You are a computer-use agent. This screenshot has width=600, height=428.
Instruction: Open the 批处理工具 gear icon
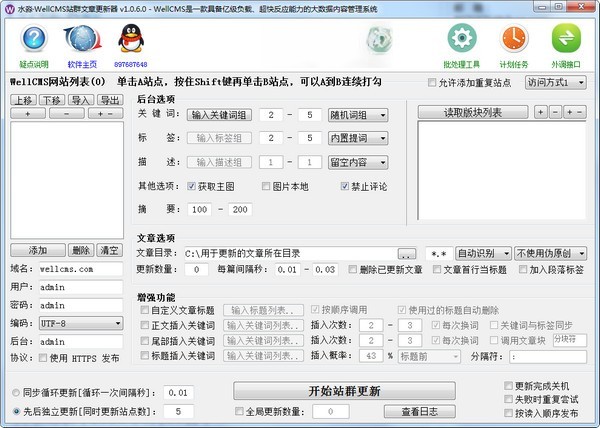[x=462, y=38]
